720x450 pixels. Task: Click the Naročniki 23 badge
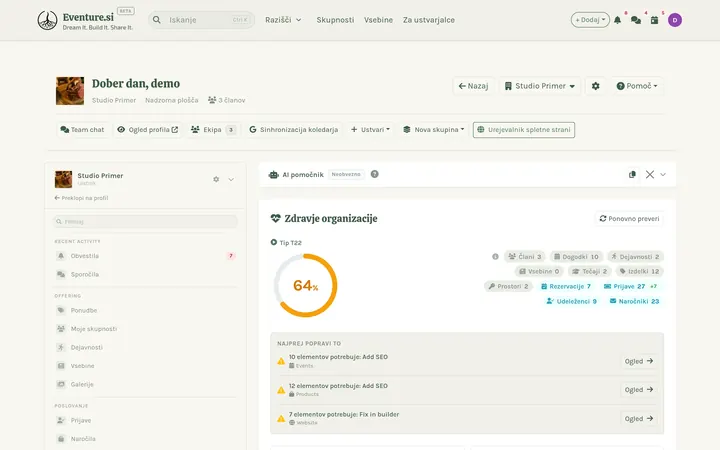pyautogui.click(x=634, y=301)
